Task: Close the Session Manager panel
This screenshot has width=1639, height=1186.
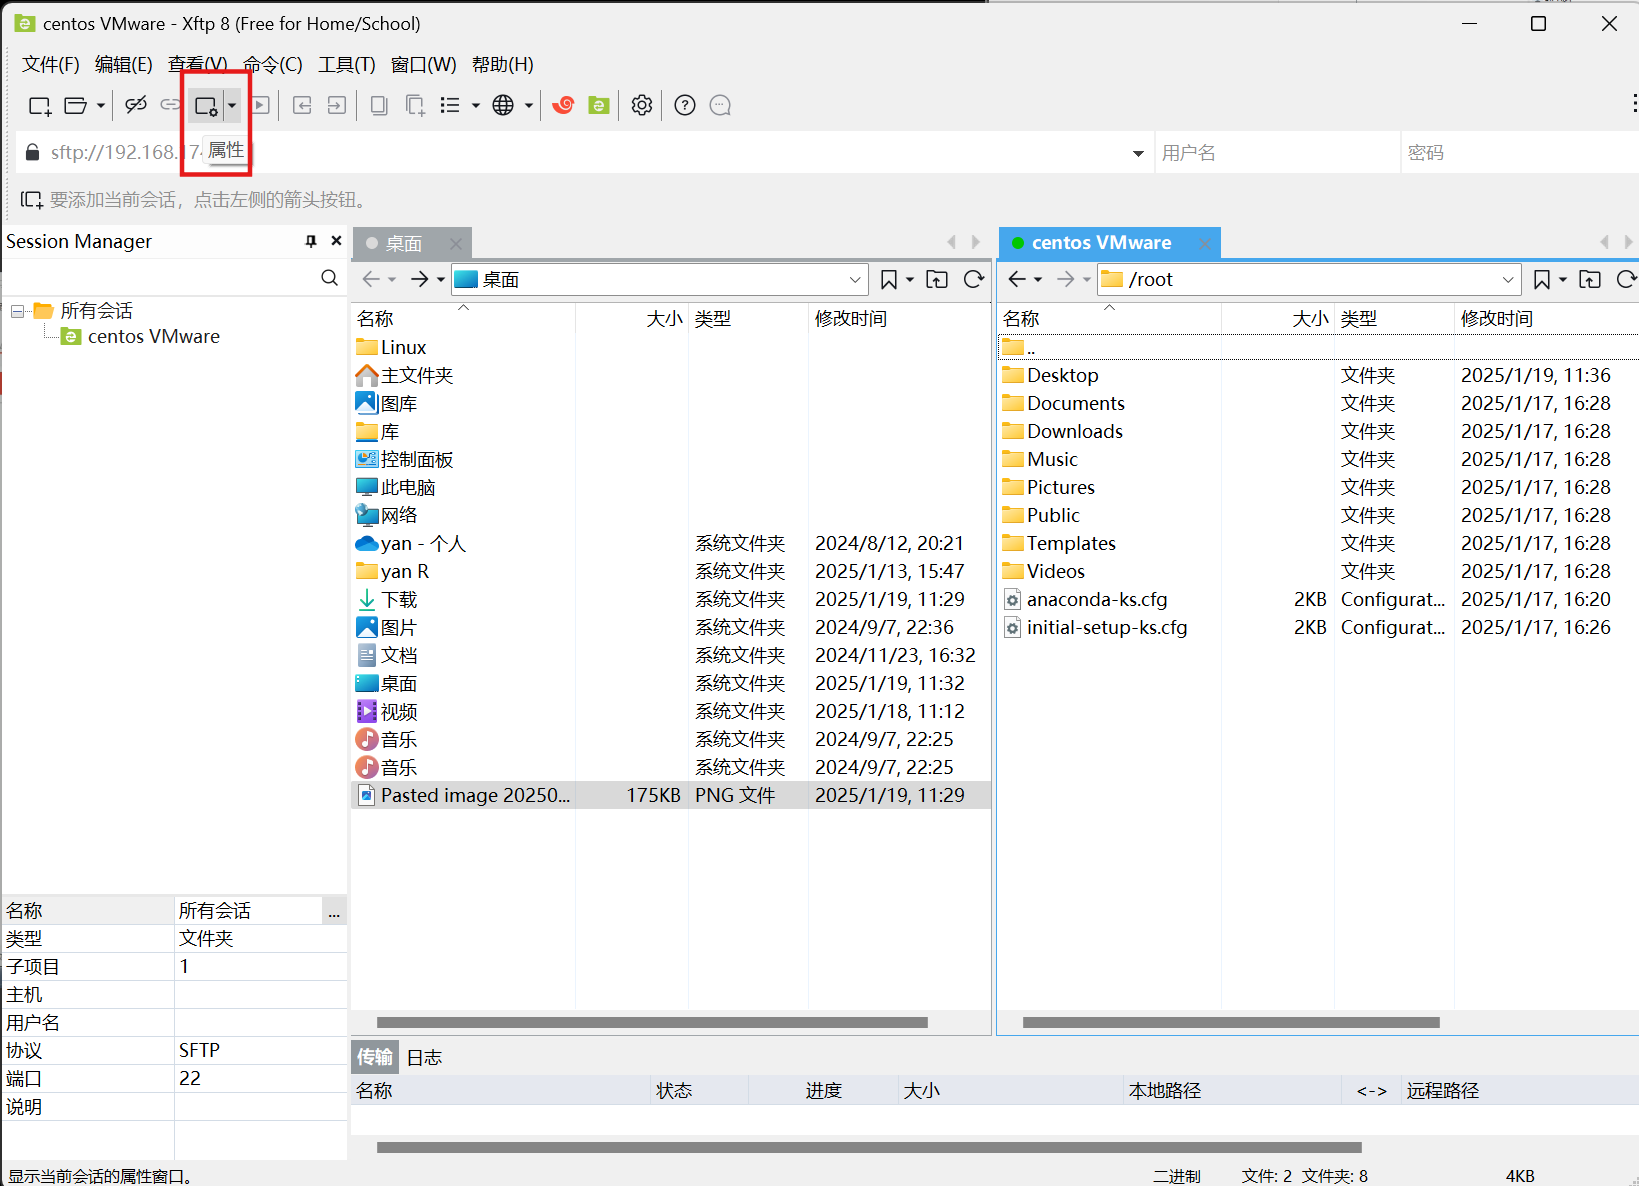Action: click(336, 241)
